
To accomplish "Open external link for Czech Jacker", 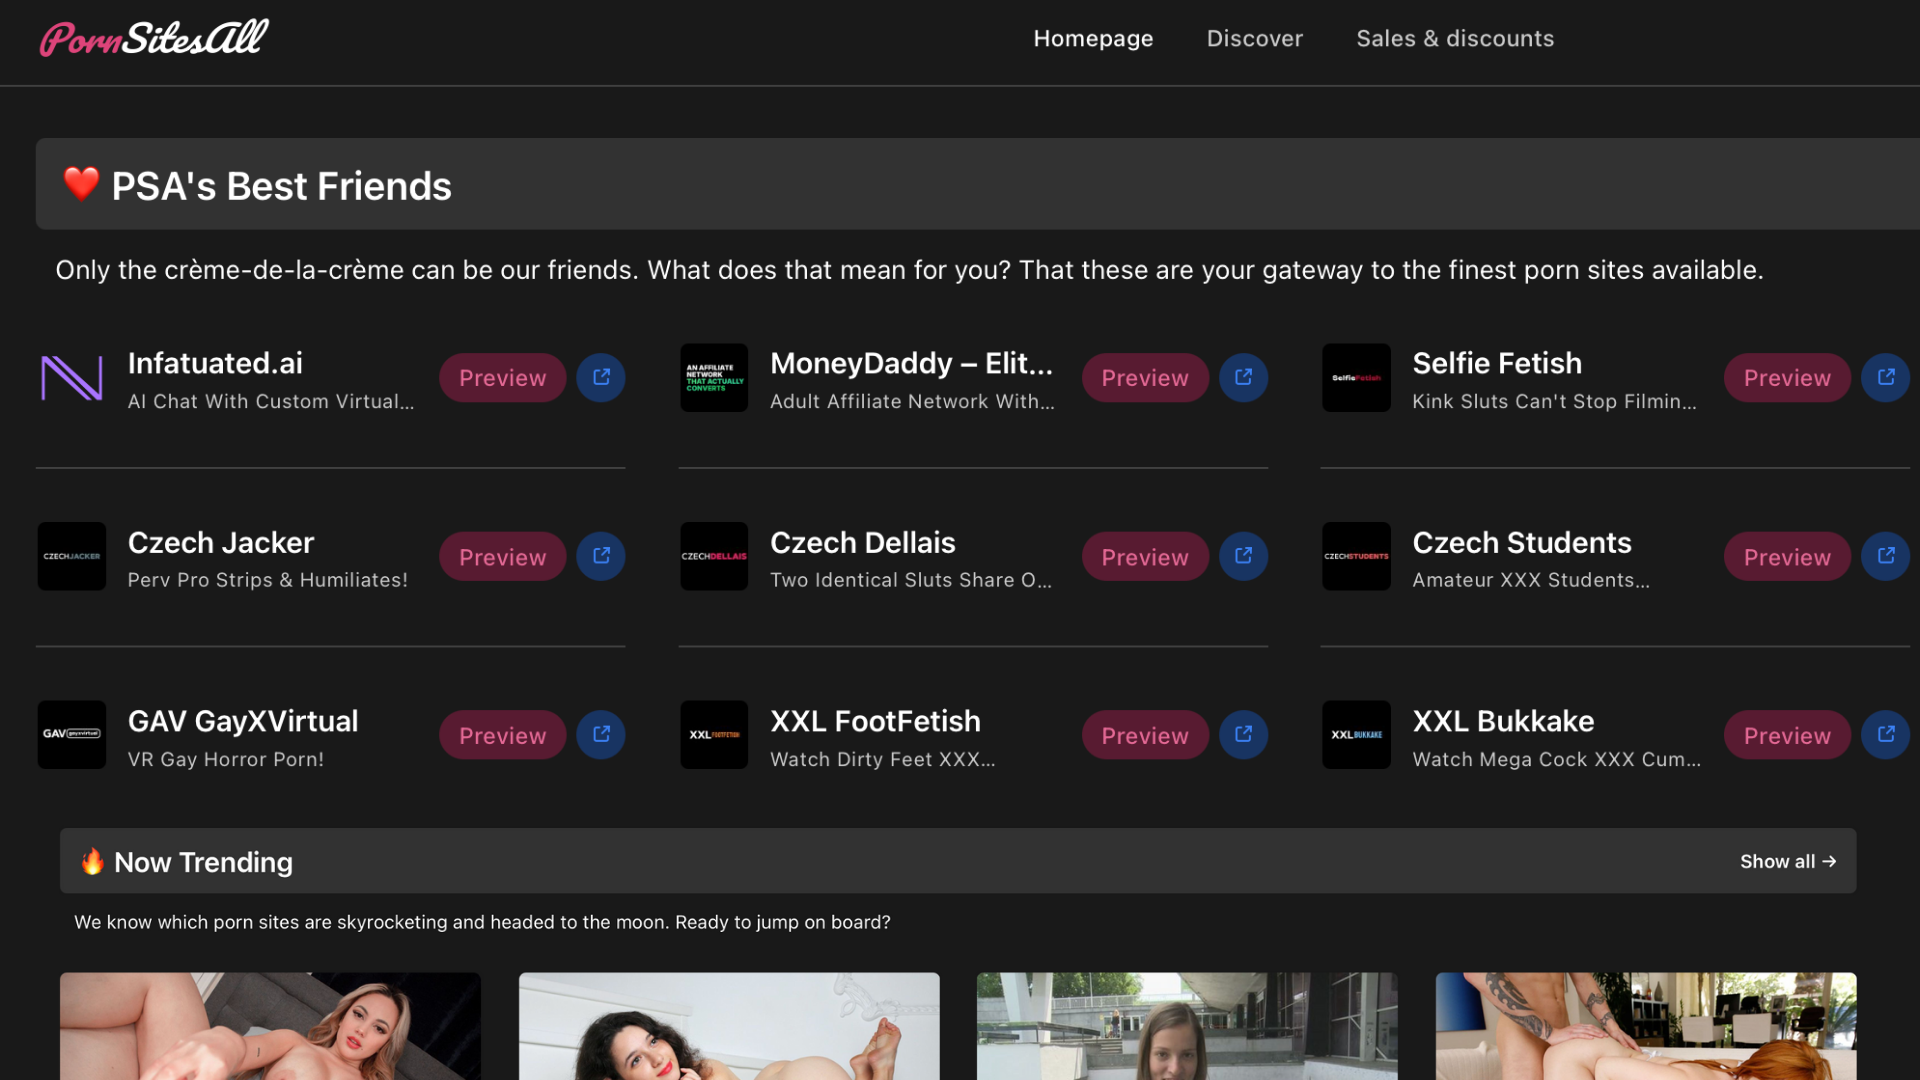I will point(601,556).
